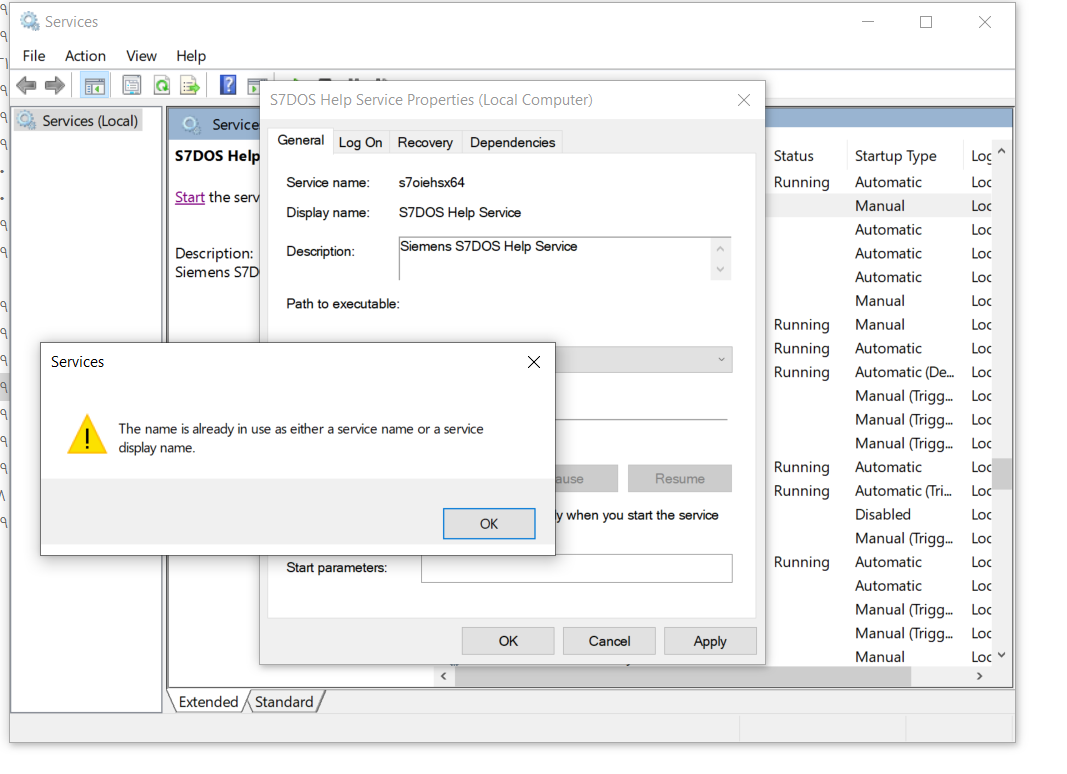
Task: Click the vertical scrollbar thumb in services list
Action: click(x=1002, y=474)
